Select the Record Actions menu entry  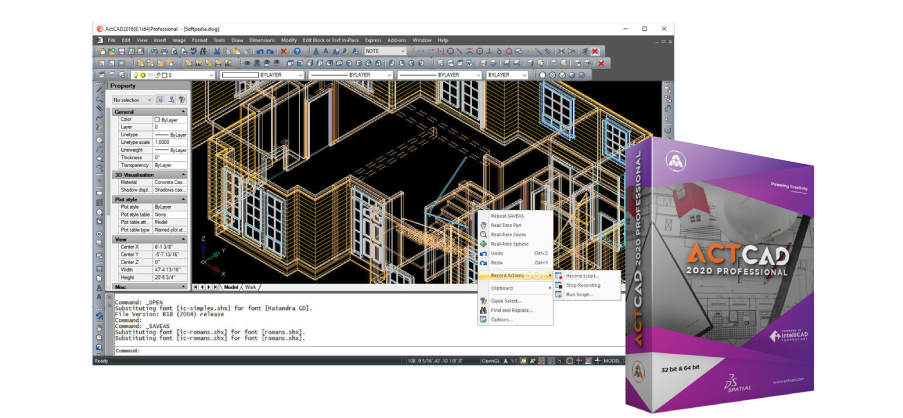coord(515,276)
